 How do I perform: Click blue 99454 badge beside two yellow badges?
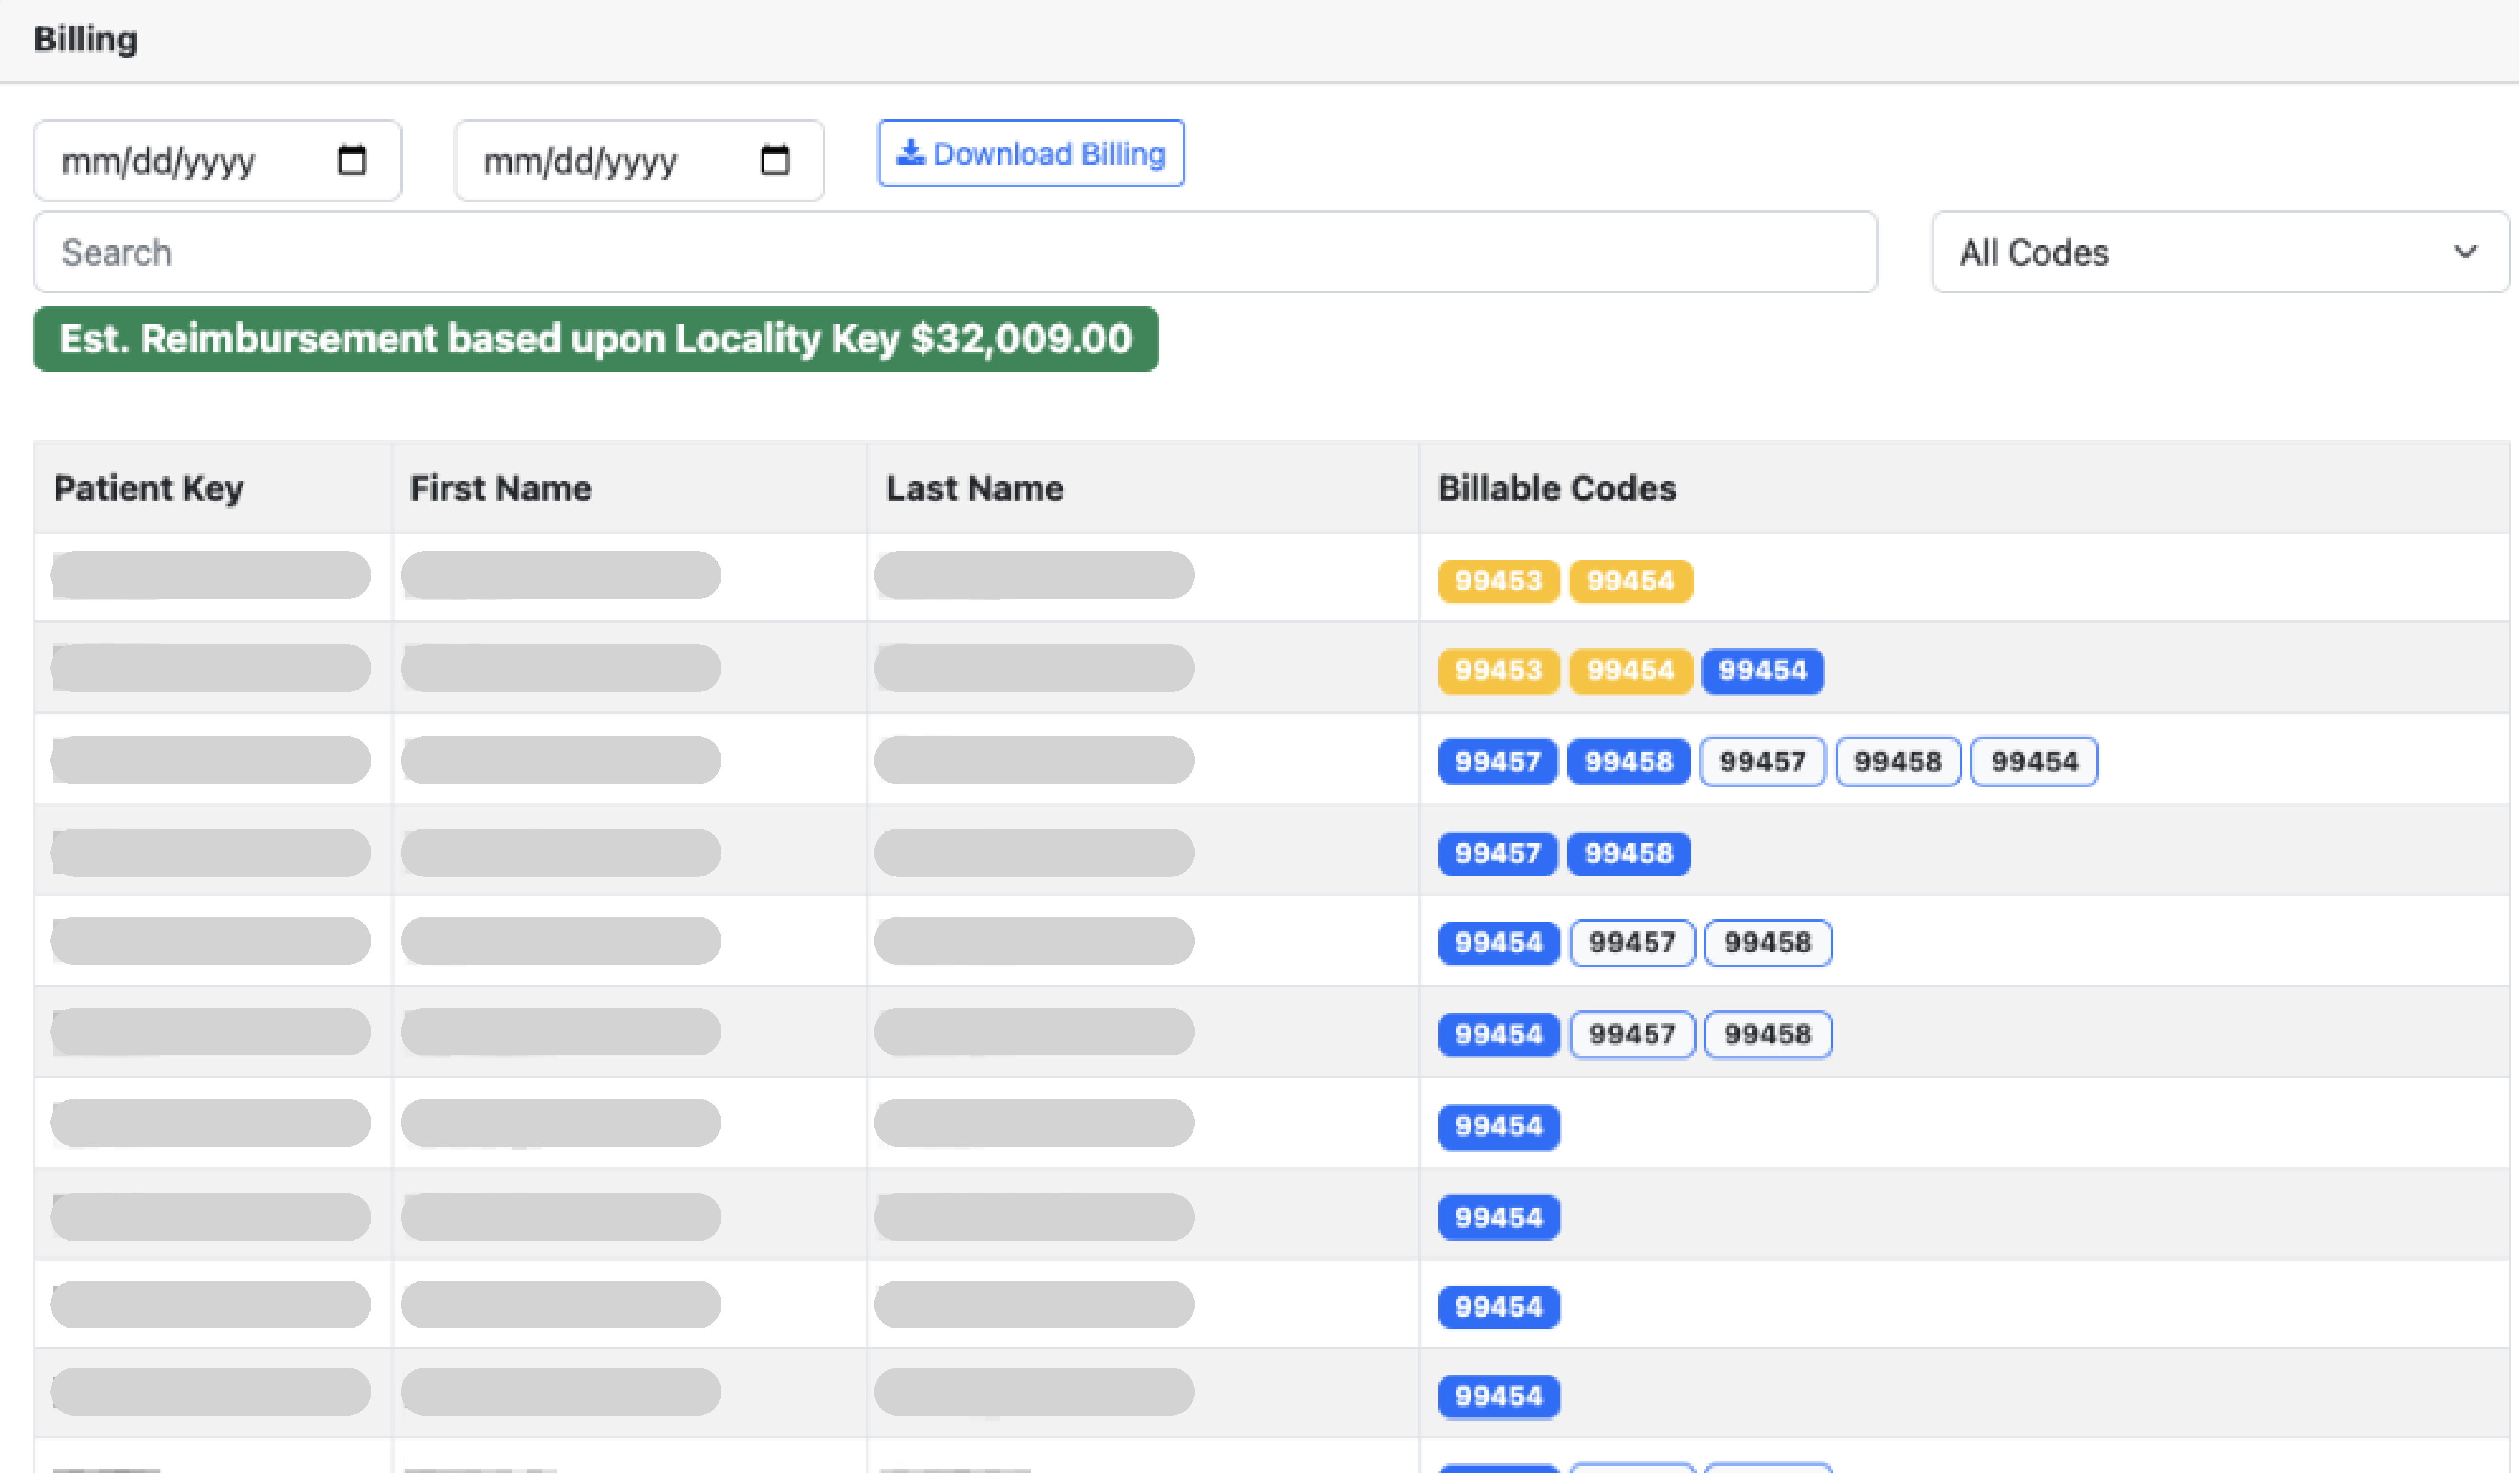click(x=1762, y=671)
